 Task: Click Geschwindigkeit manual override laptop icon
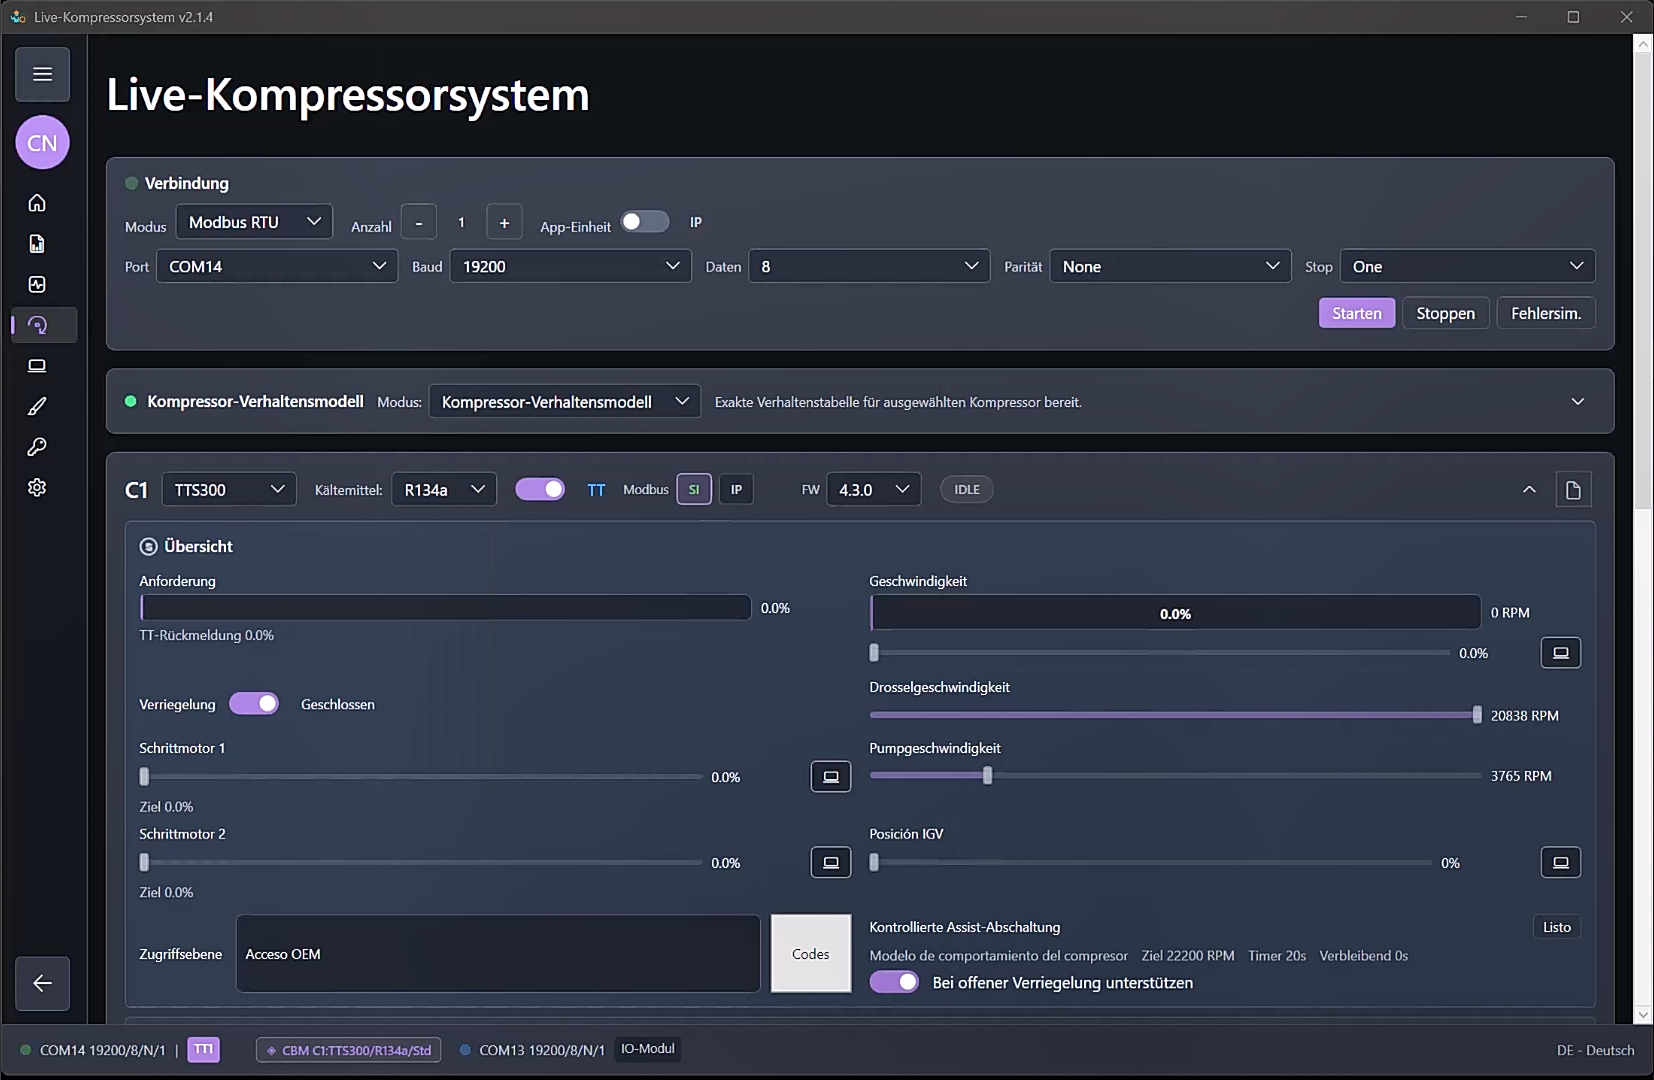pyautogui.click(x=1561, y=653)
